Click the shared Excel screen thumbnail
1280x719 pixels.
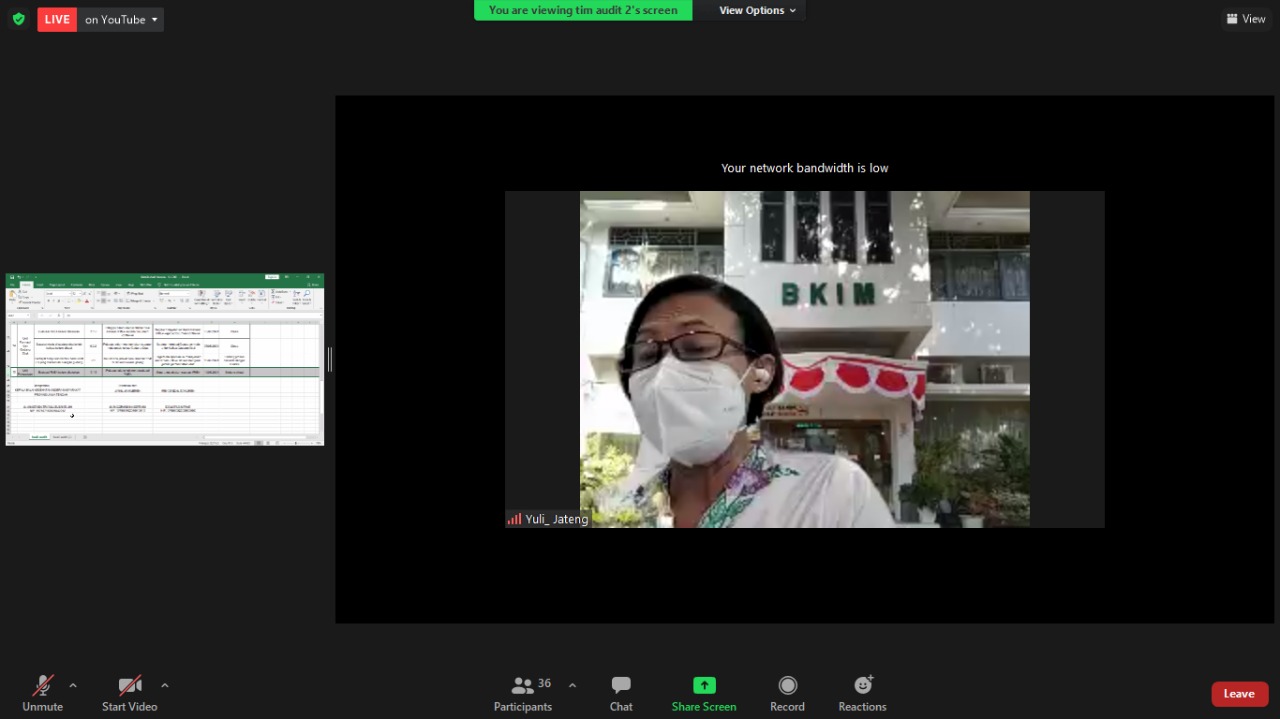[x=165, y=359]
